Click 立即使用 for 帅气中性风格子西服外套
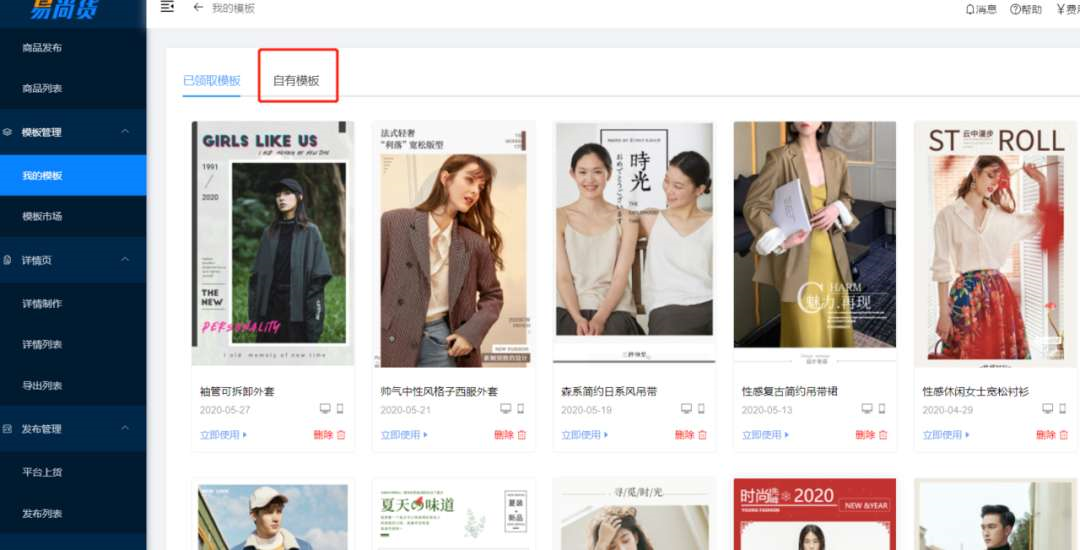Screen dimensions: 1080x550 point(404,435)
